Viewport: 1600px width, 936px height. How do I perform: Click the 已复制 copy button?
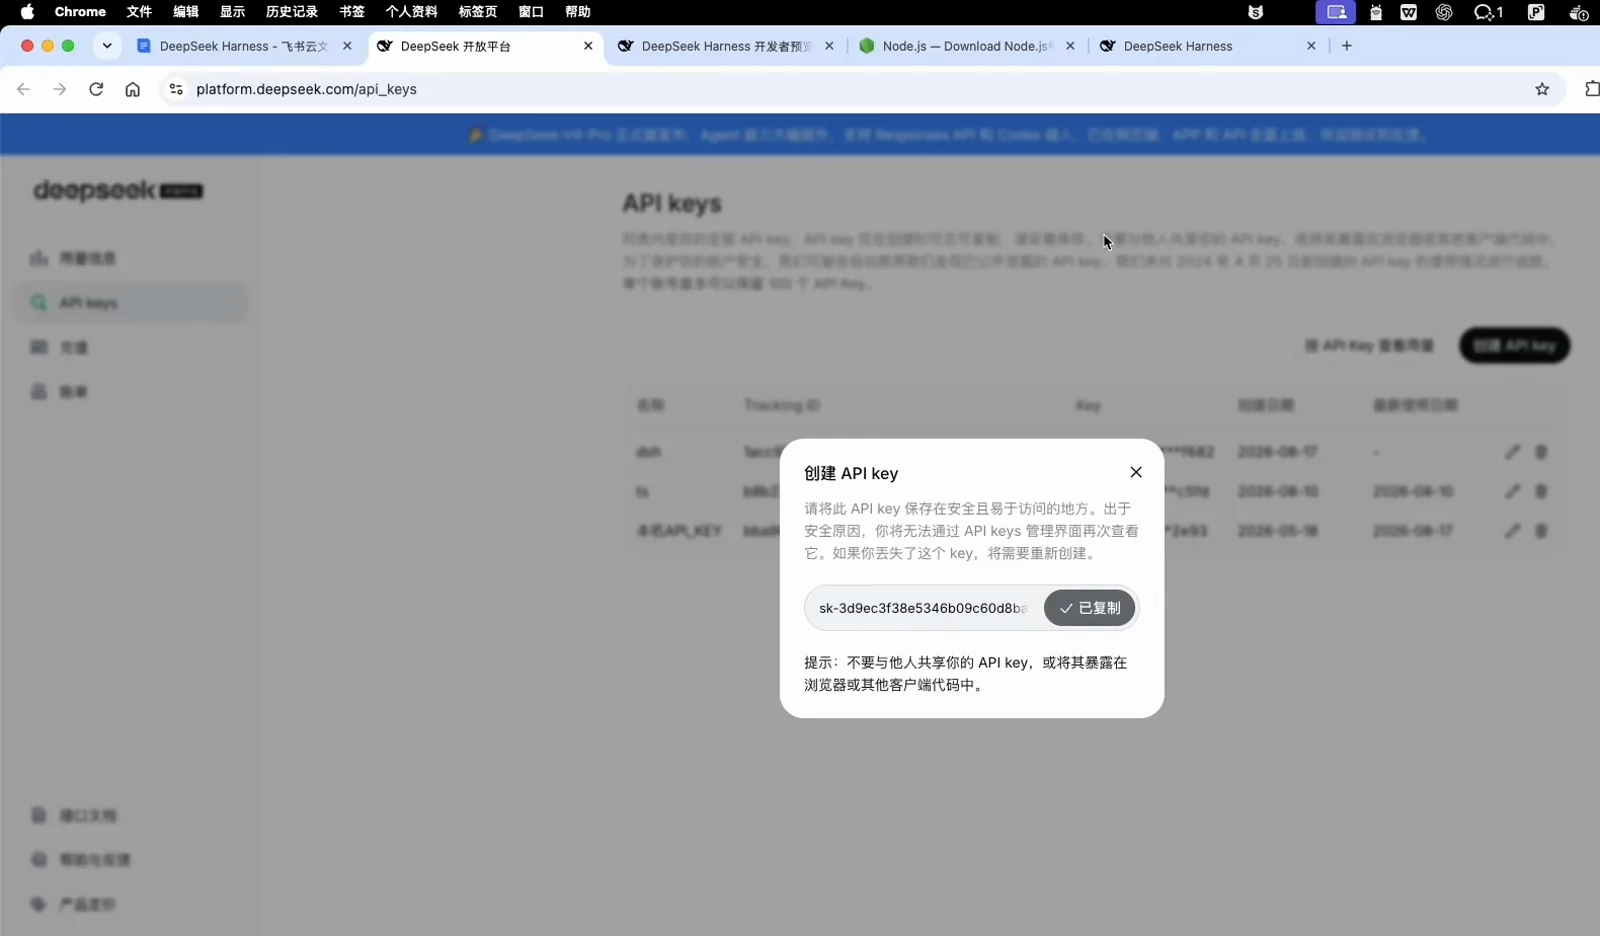pyautogui.click(x=1089, y=608)
